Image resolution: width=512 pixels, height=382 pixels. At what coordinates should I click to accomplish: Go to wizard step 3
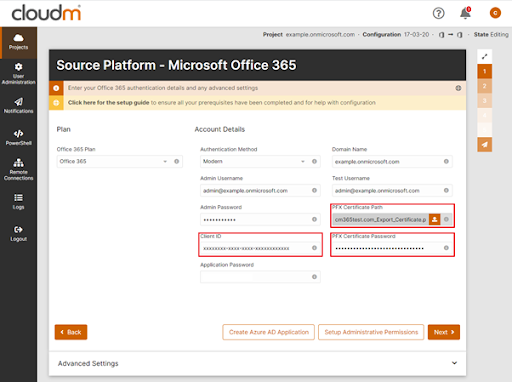click(484, 101)
